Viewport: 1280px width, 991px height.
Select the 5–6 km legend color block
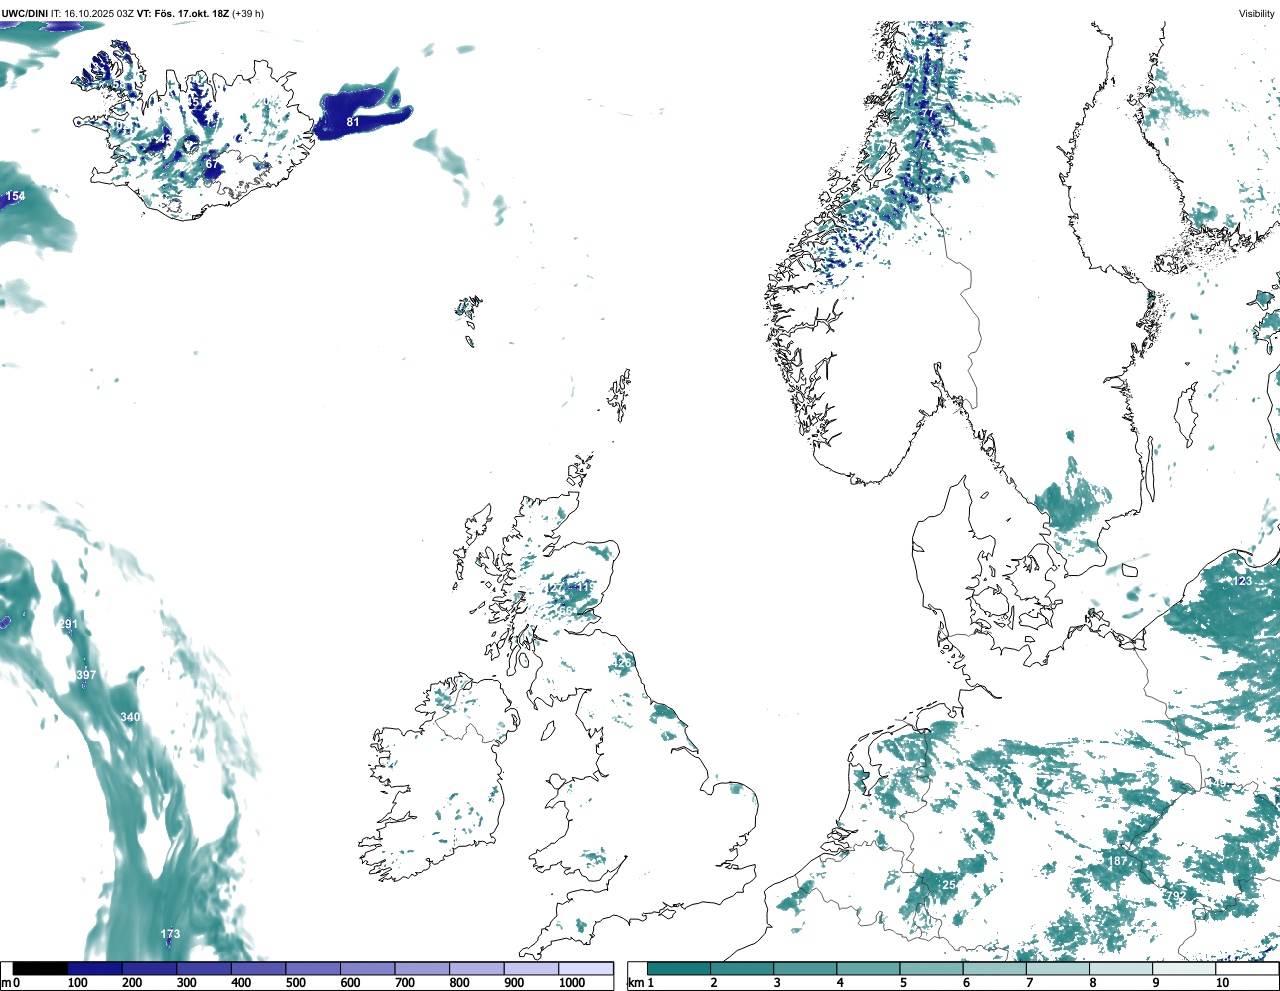(932, 969)
